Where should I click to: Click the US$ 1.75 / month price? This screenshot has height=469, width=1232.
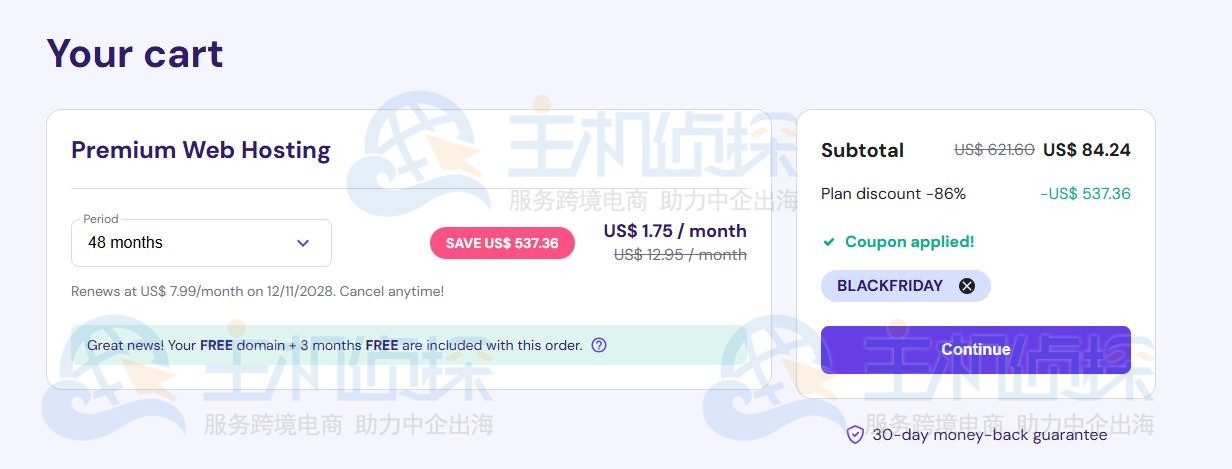click(x=675, y=231)
